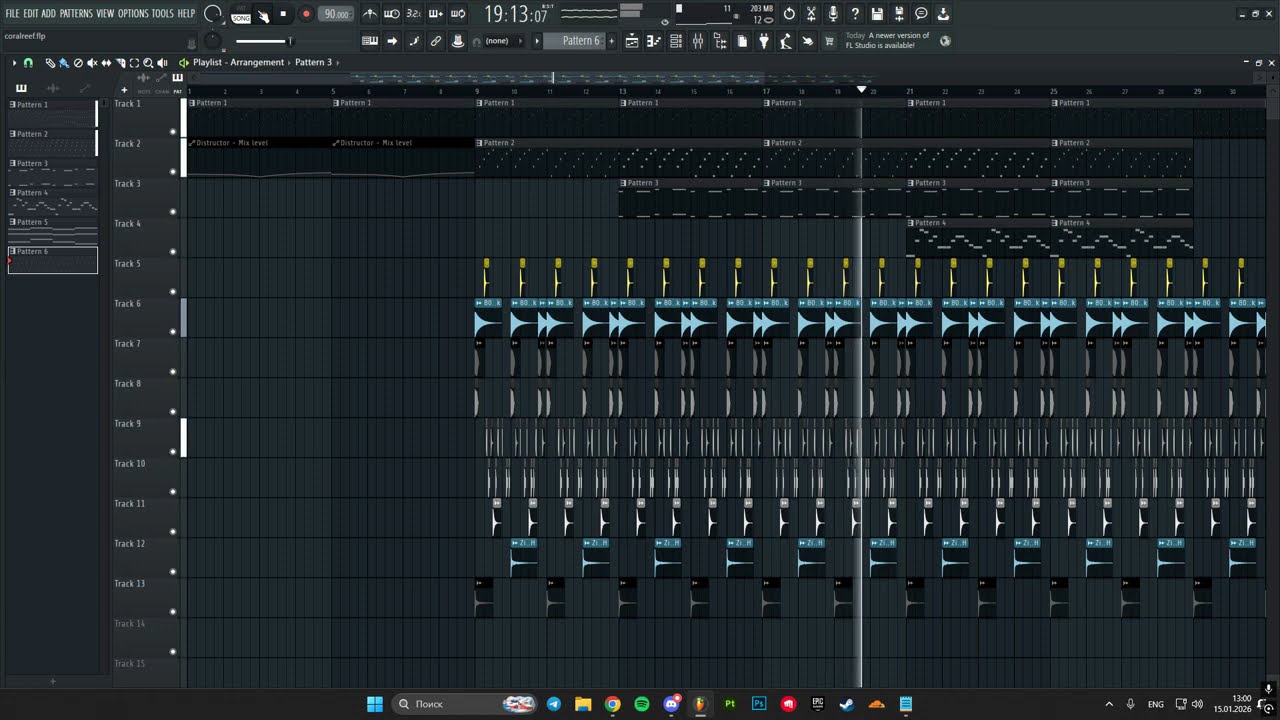Toggle the loop recording icon
1280x720 pixels.
(458, 14)
